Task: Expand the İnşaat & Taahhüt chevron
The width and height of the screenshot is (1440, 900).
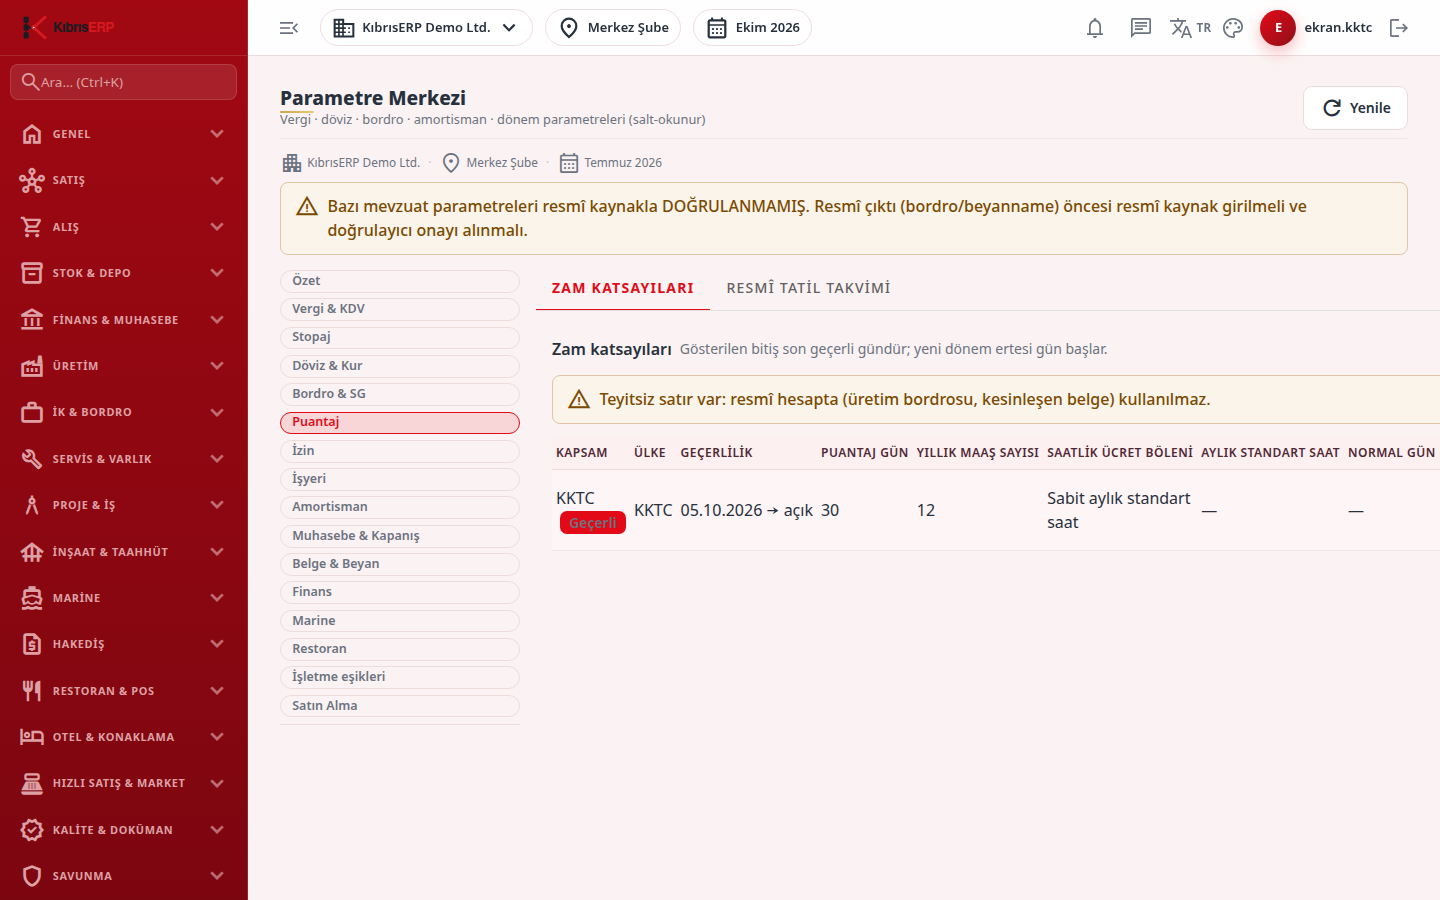Action: click(x=217, y=552)
